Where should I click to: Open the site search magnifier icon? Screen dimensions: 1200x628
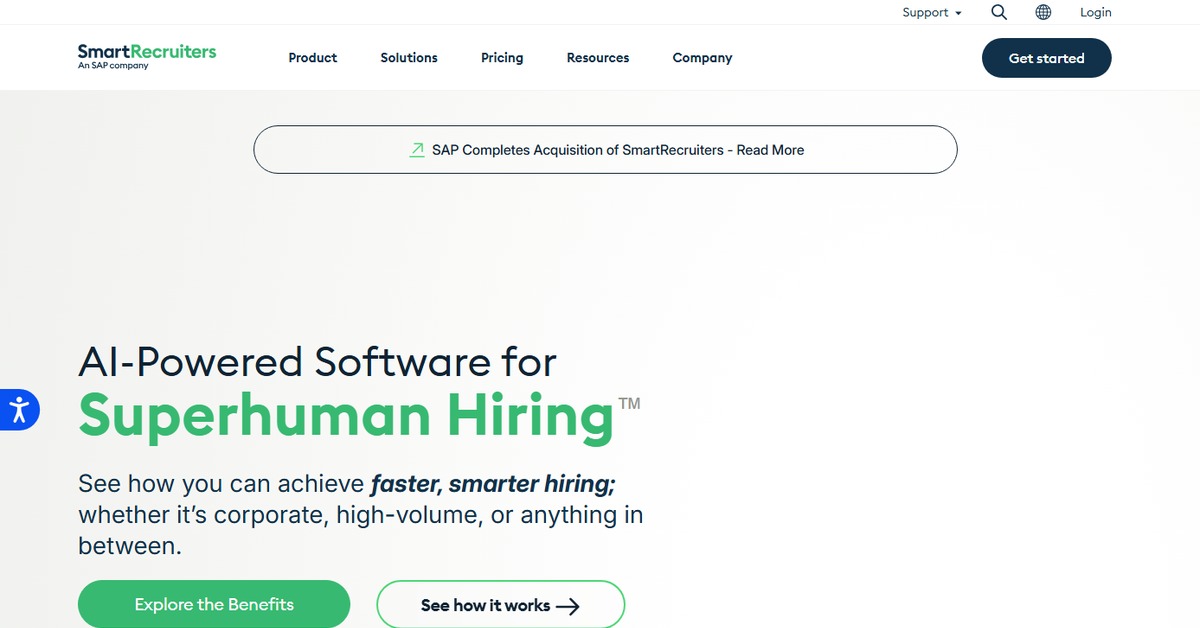coord(999,12)
